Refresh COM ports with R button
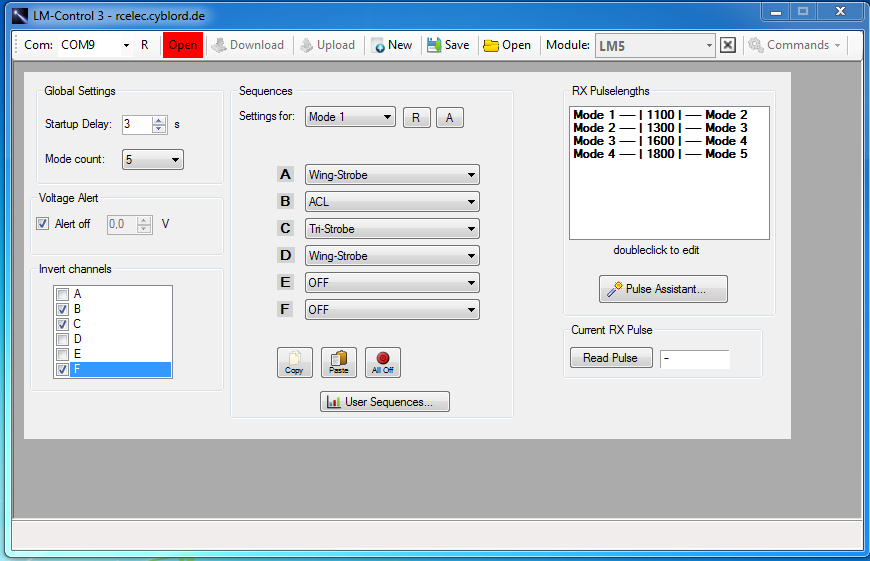Screen dimensions: 870x561 [144, 45]
